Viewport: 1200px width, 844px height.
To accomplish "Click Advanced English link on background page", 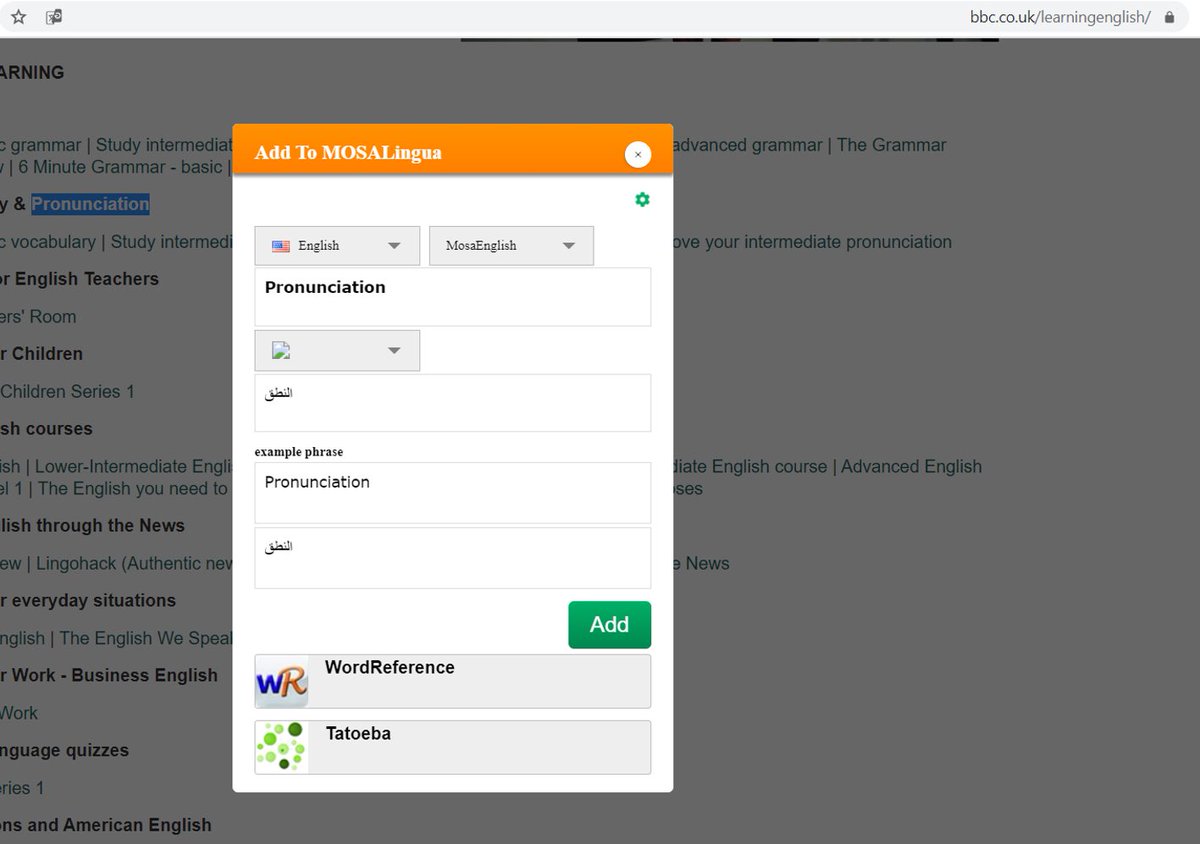I will coord(911,467).
